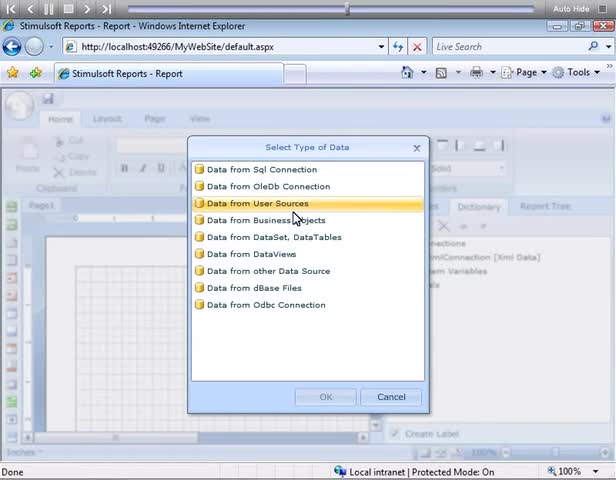The image size is (616, 480).
Task: Confirm with the OK button
Action: (x=326, y=397)
